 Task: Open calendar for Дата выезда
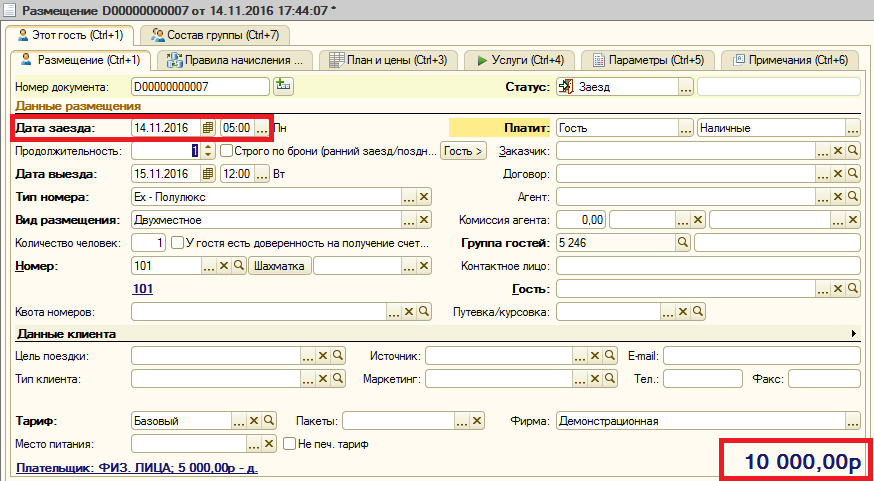point(207,174)
